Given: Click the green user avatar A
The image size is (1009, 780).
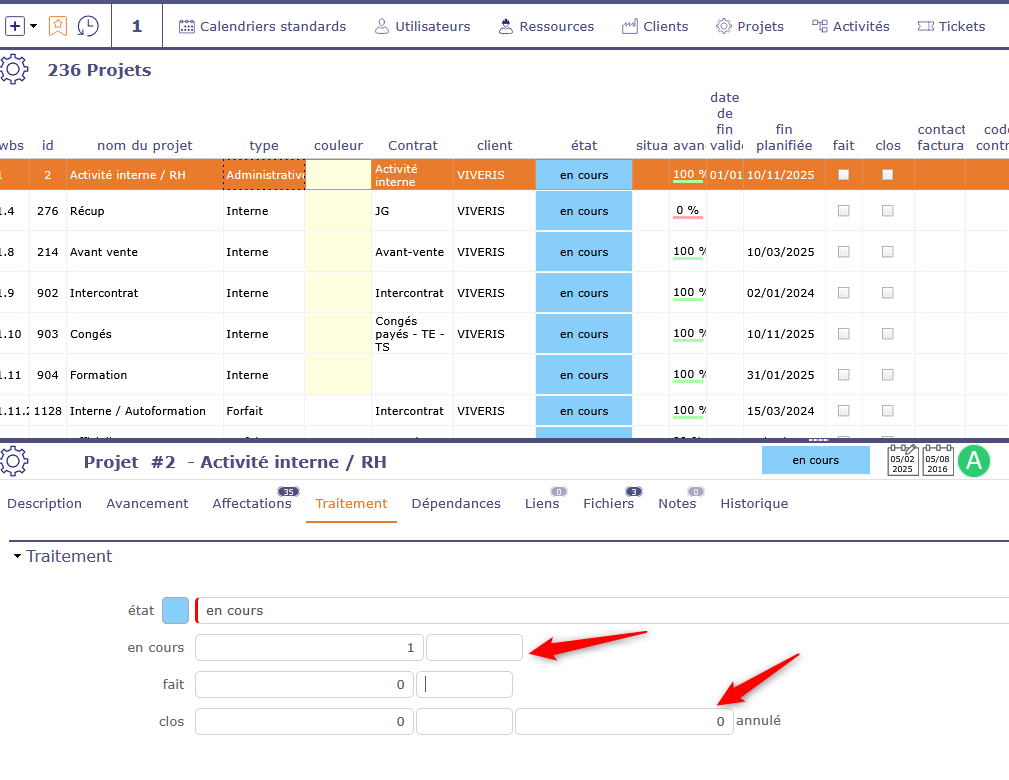Looking at the screenshot, I should click(x=973, y=461).
